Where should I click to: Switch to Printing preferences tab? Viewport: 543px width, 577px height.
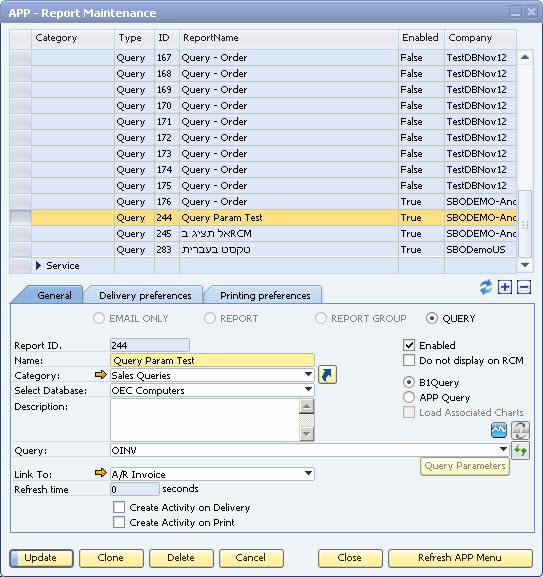tap(265, 295)
